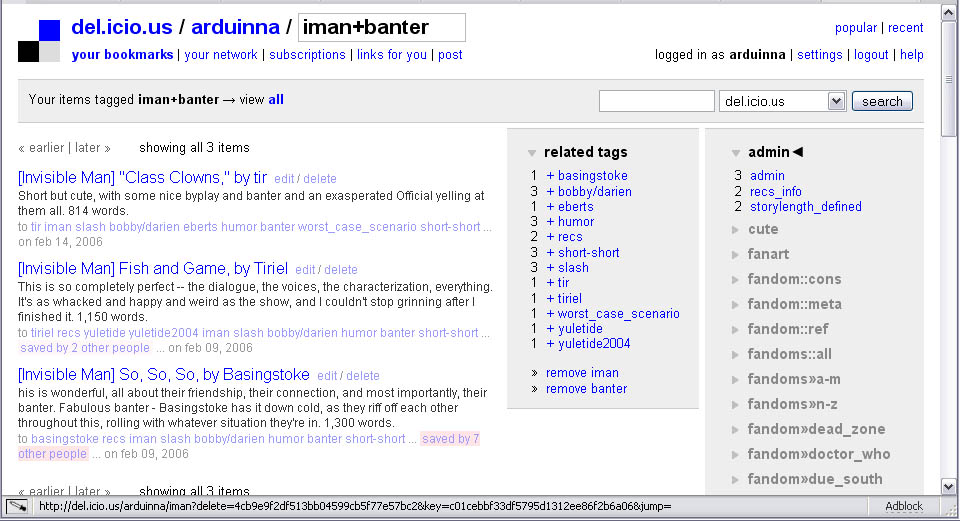Edit the So, So, So bookmark
960x521 pixels.
[x=327, y=376]
